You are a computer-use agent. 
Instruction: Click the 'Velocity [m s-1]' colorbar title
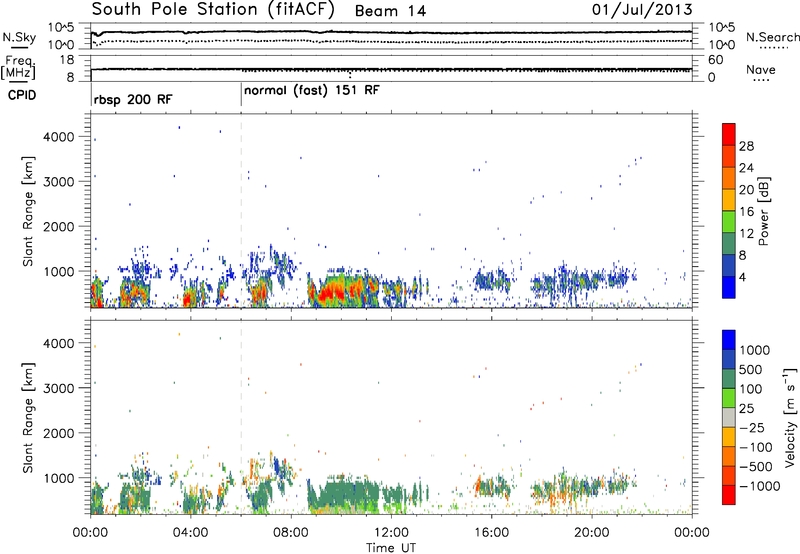[x=790, y=417]
